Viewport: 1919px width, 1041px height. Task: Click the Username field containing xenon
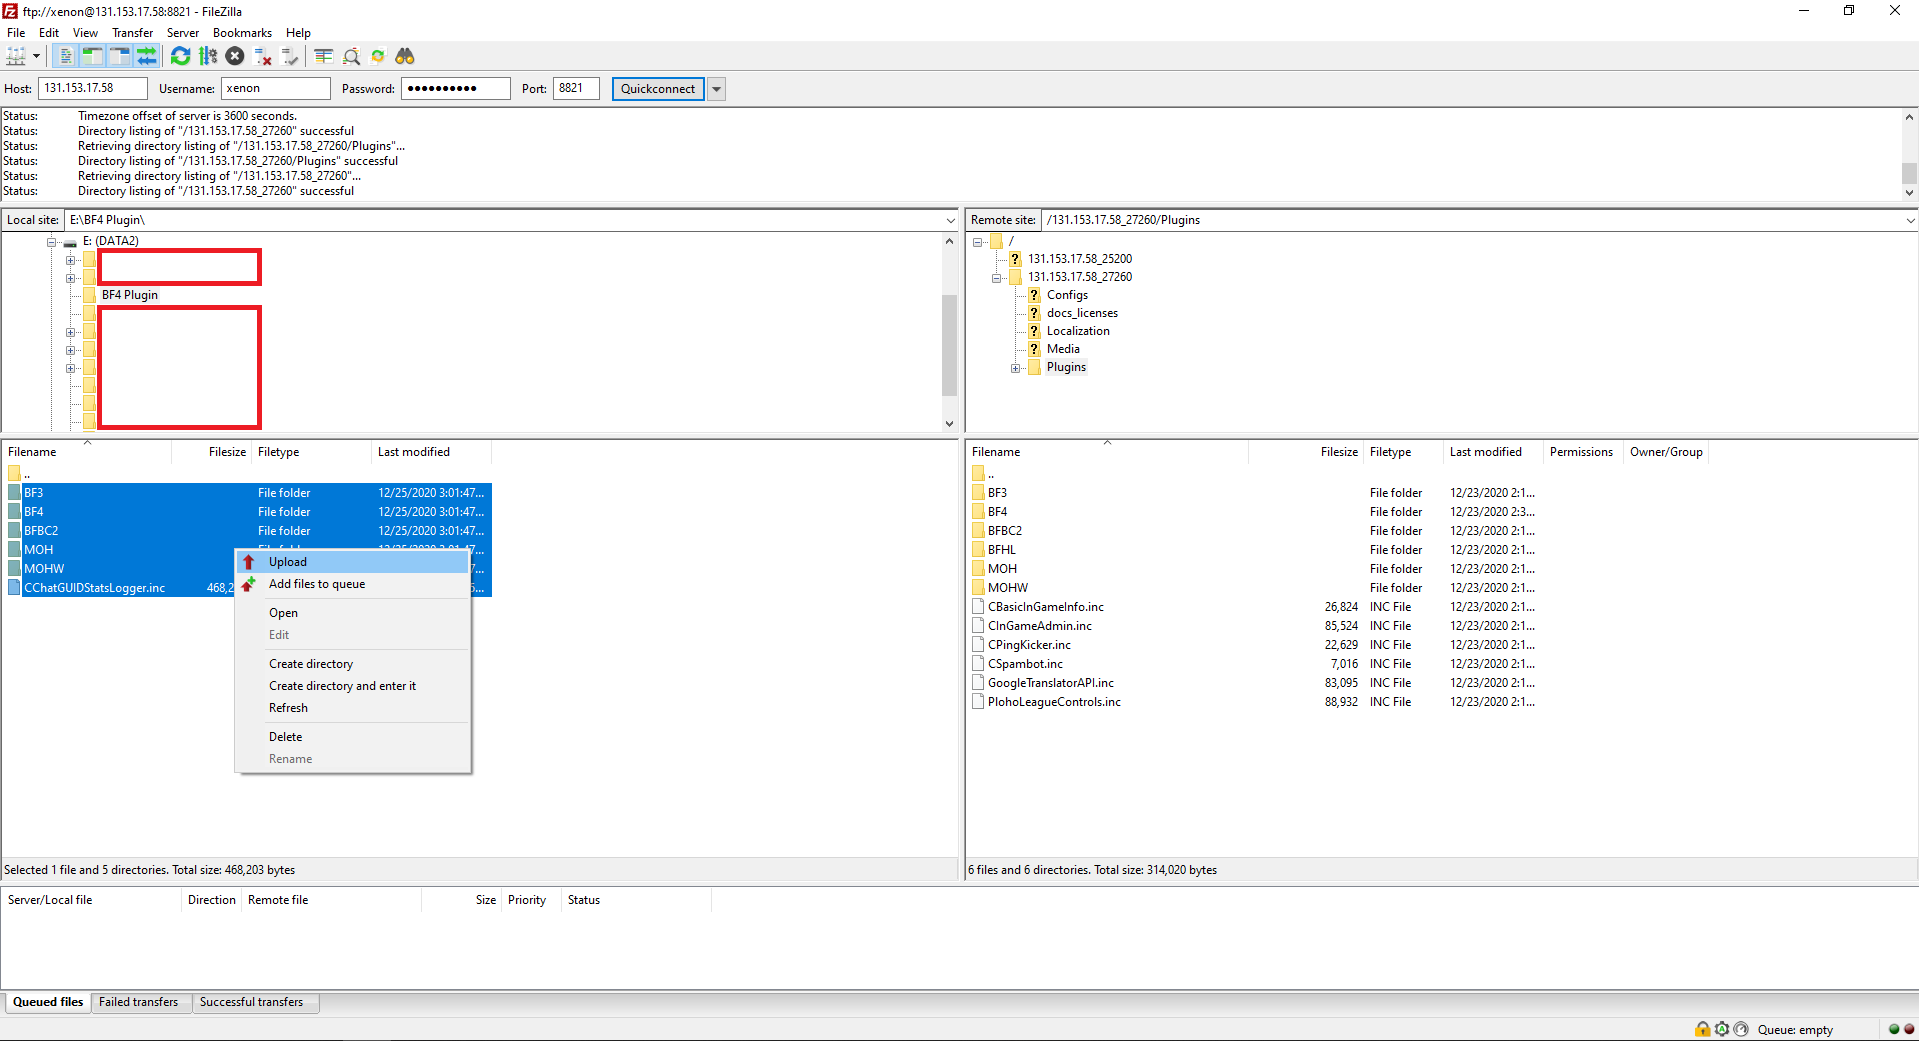pyautogui.click(x=275, y=89)
